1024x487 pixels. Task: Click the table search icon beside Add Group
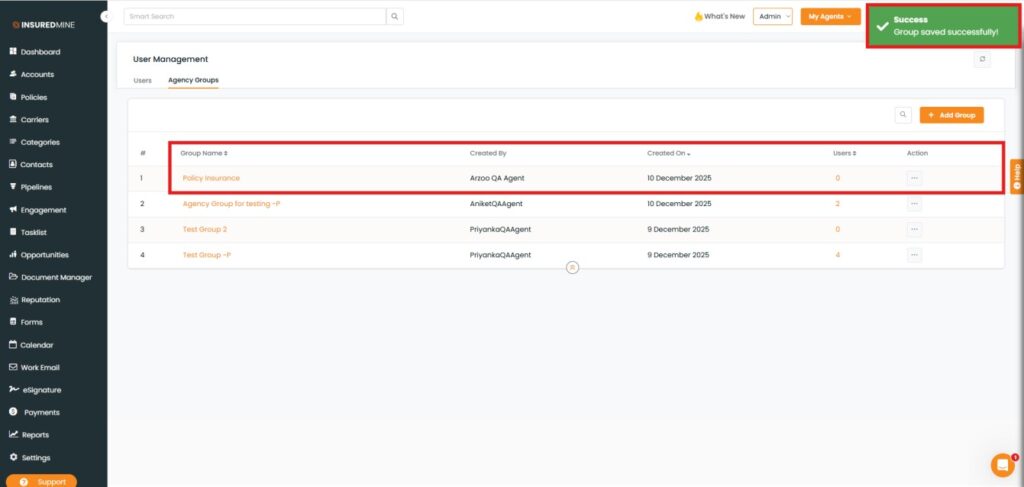pyautogui.click(x=903, y=115)
